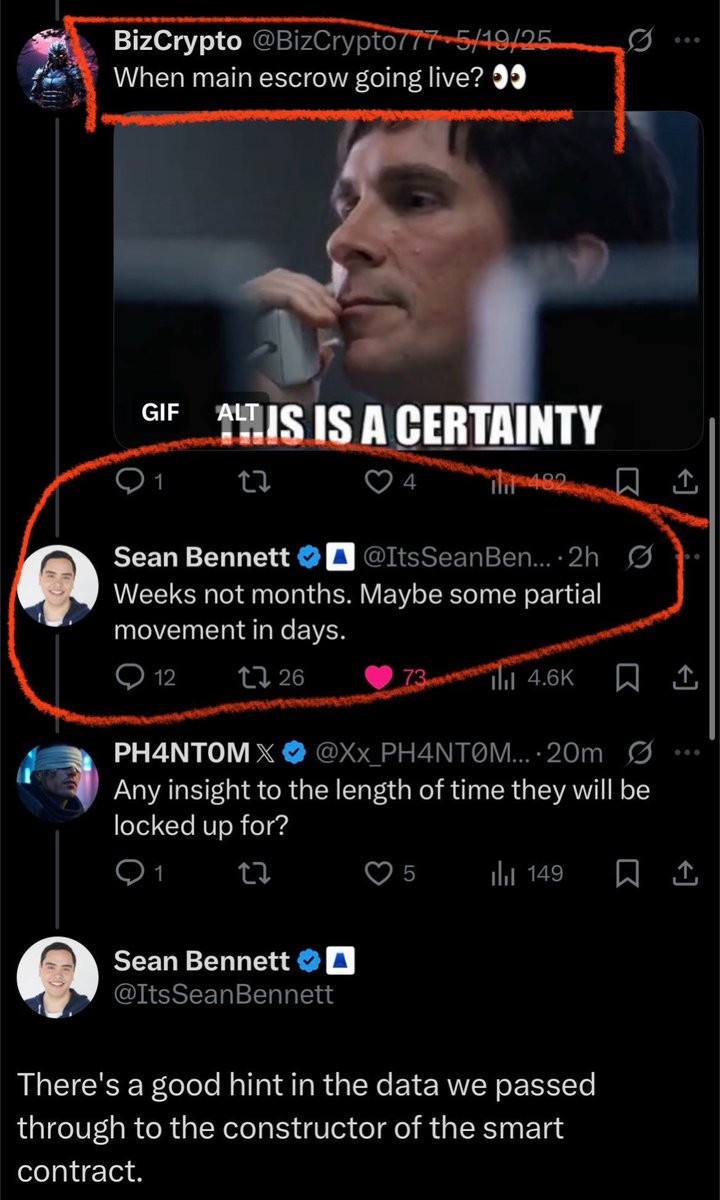This screenshot has width=720, height=1200.
Task: Unlike Sean Bennett's post with 73 likes
Action: click(x=378, y=678)
